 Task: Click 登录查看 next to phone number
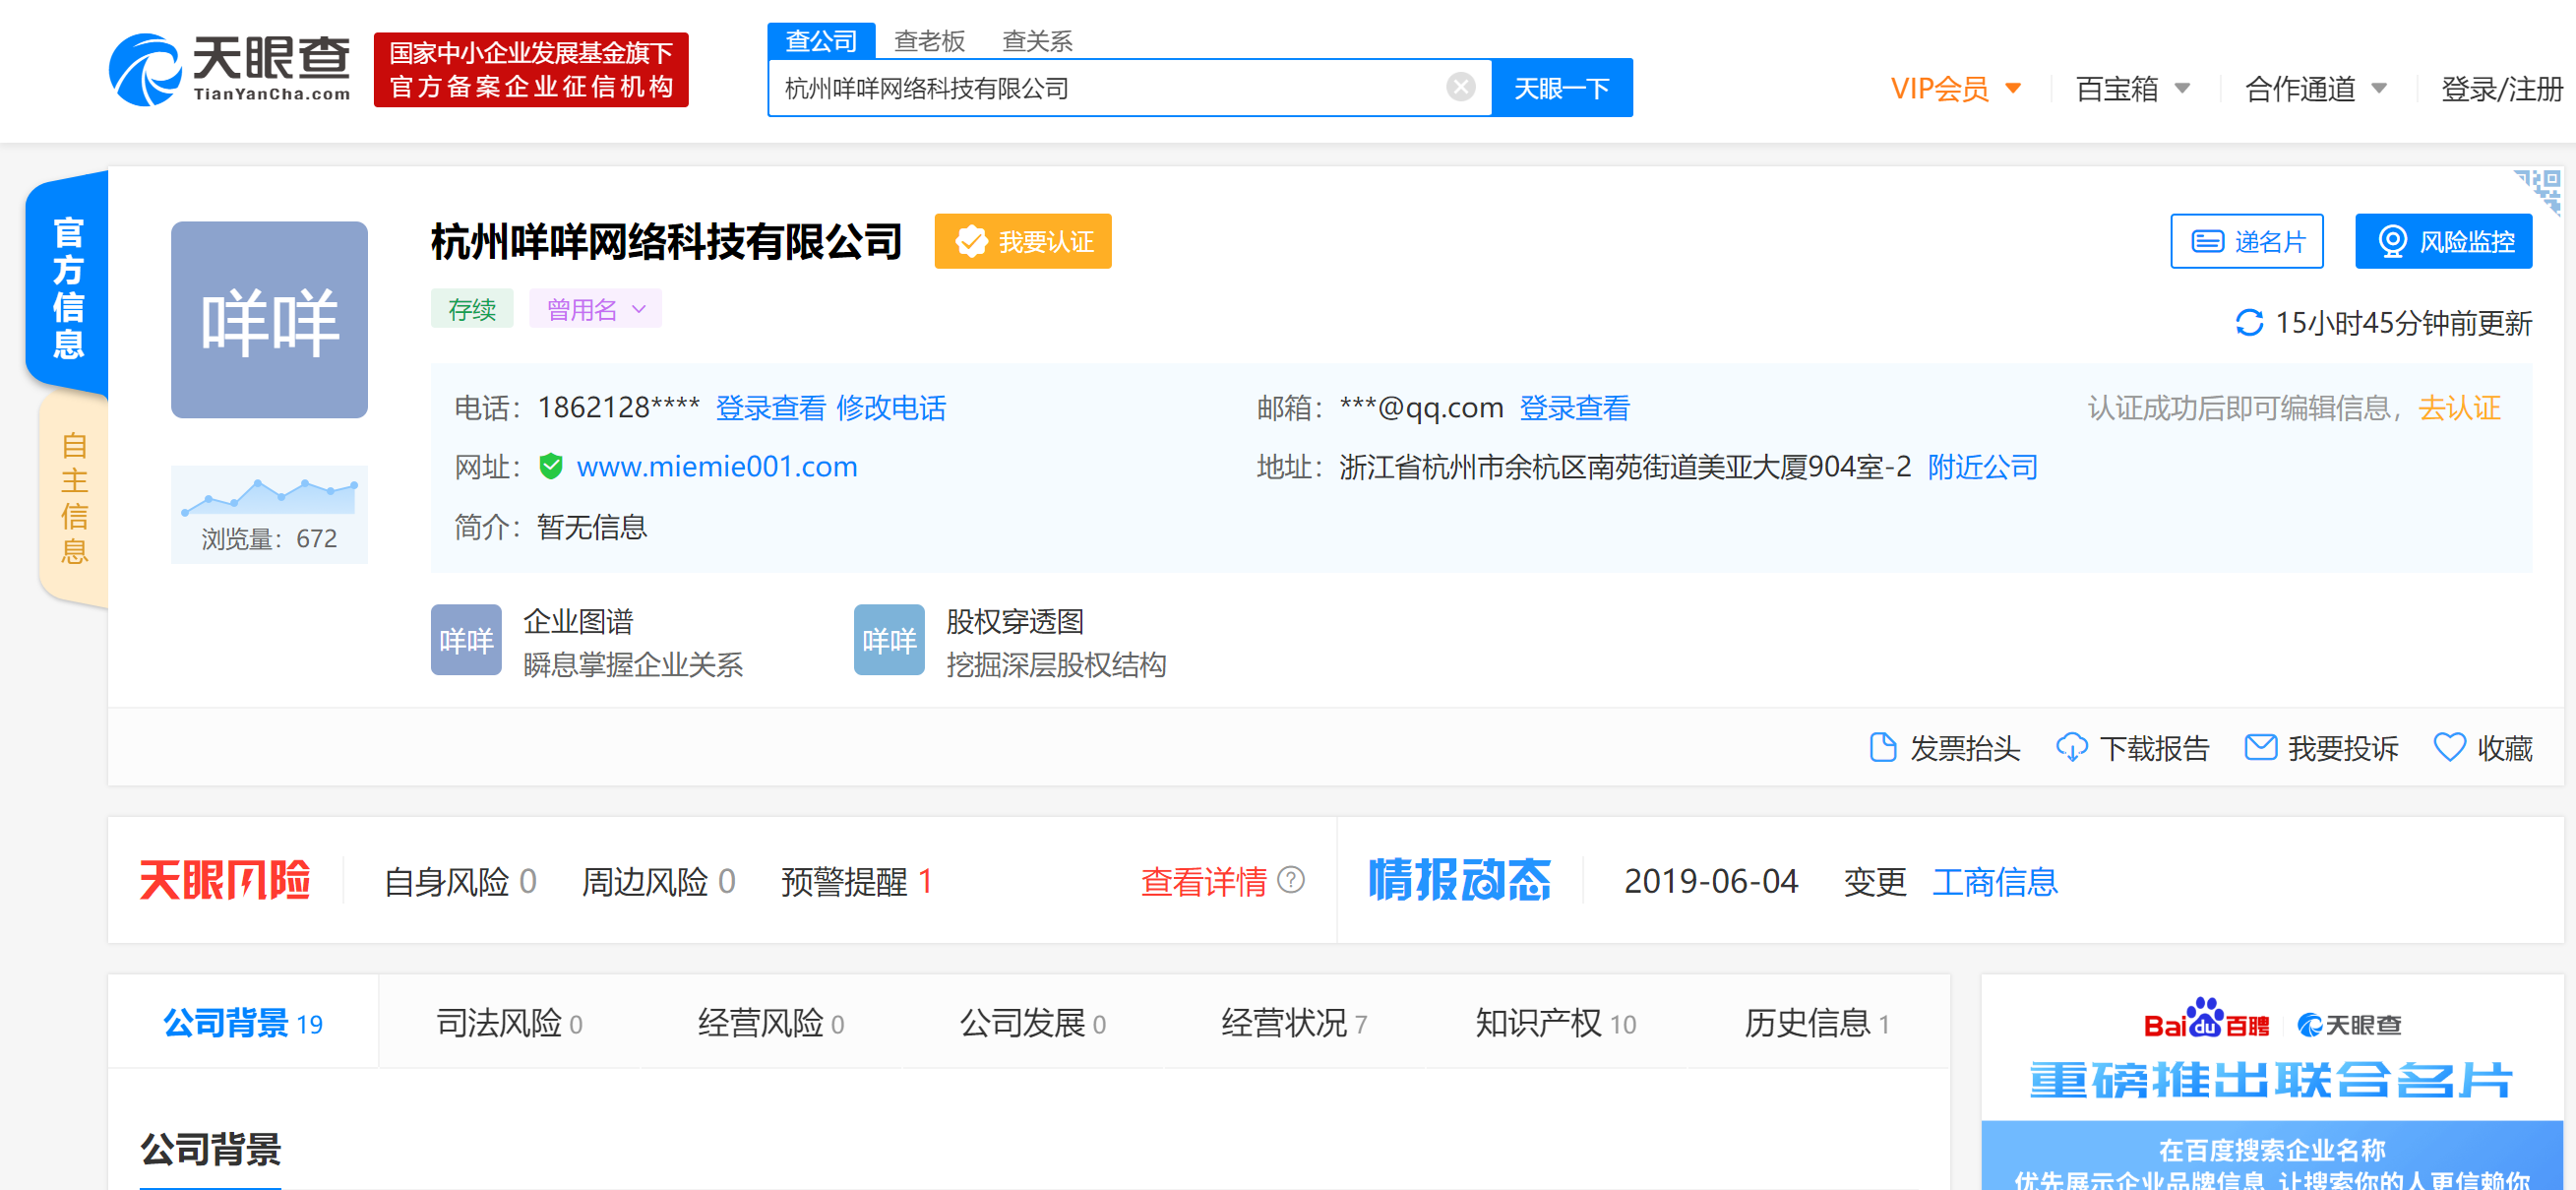771,408
